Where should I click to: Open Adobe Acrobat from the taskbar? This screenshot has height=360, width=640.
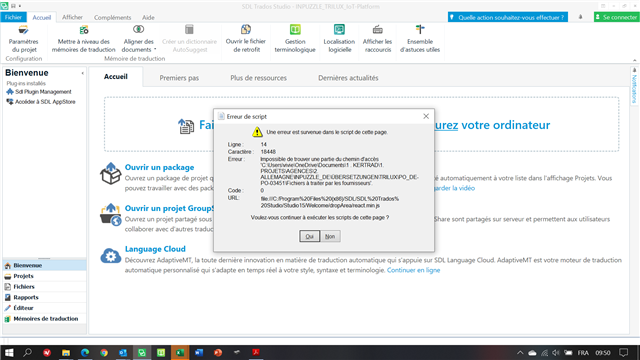pos(256,352)
